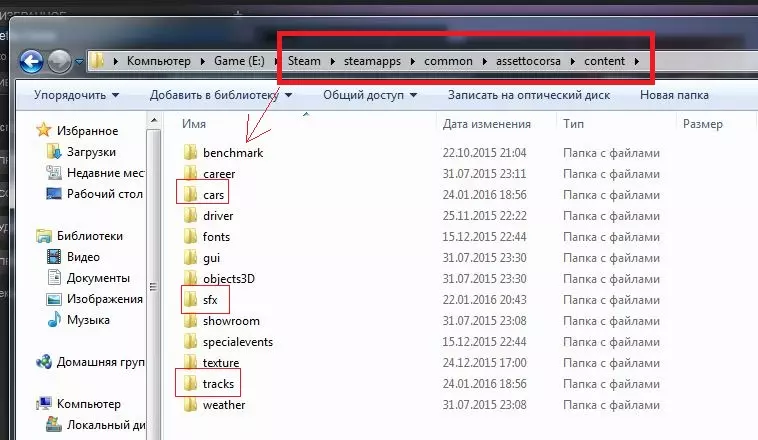Open Рабочий стол in the navigation pane
The width and height of the screenshot is (758, 440).
(94, 194)
